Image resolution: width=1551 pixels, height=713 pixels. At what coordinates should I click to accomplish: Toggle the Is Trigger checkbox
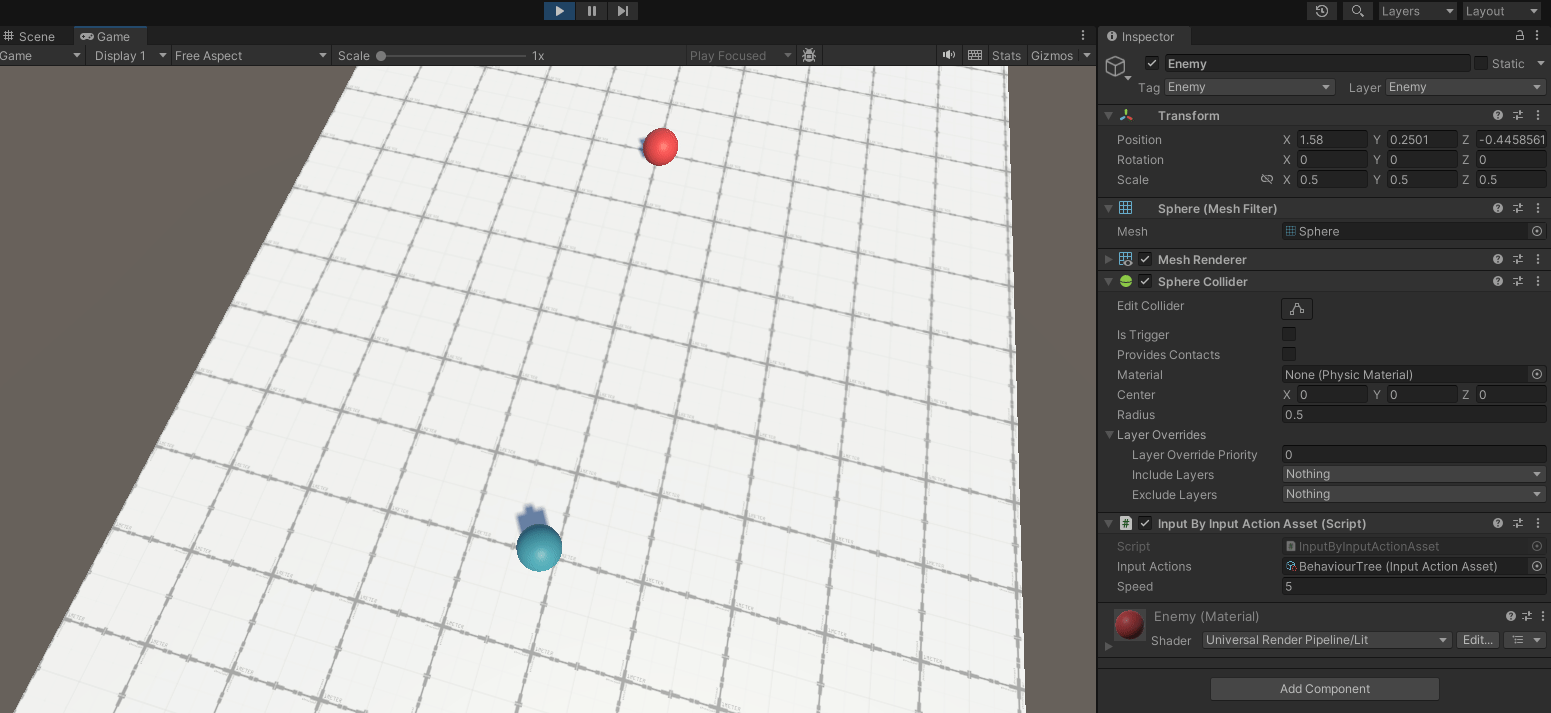[1289, 334]
